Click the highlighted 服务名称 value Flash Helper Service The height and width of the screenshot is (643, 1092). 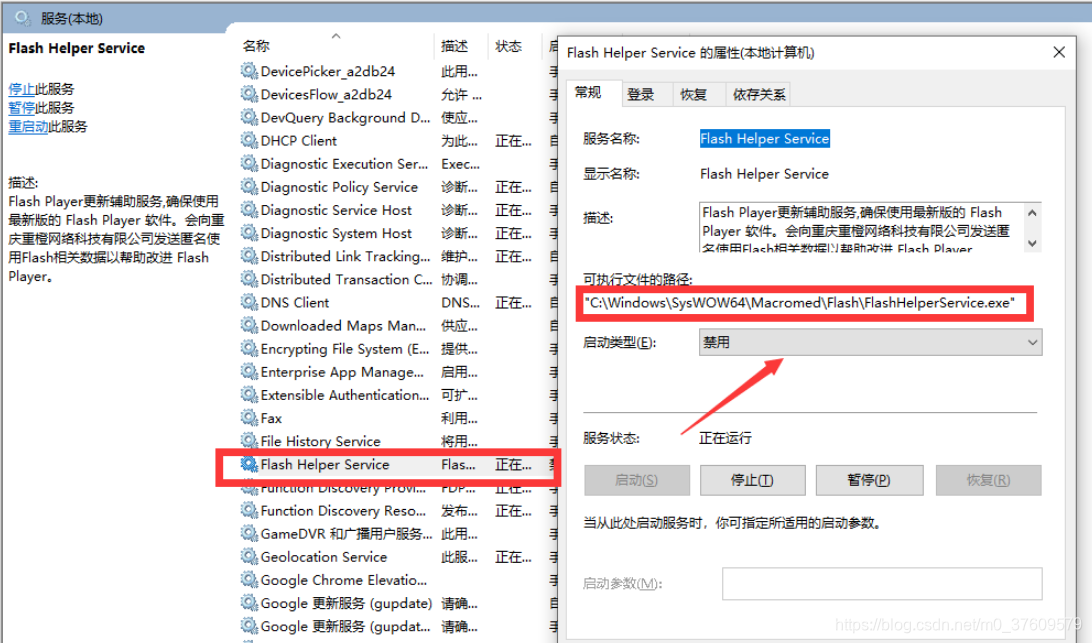(x=764, y=139)
